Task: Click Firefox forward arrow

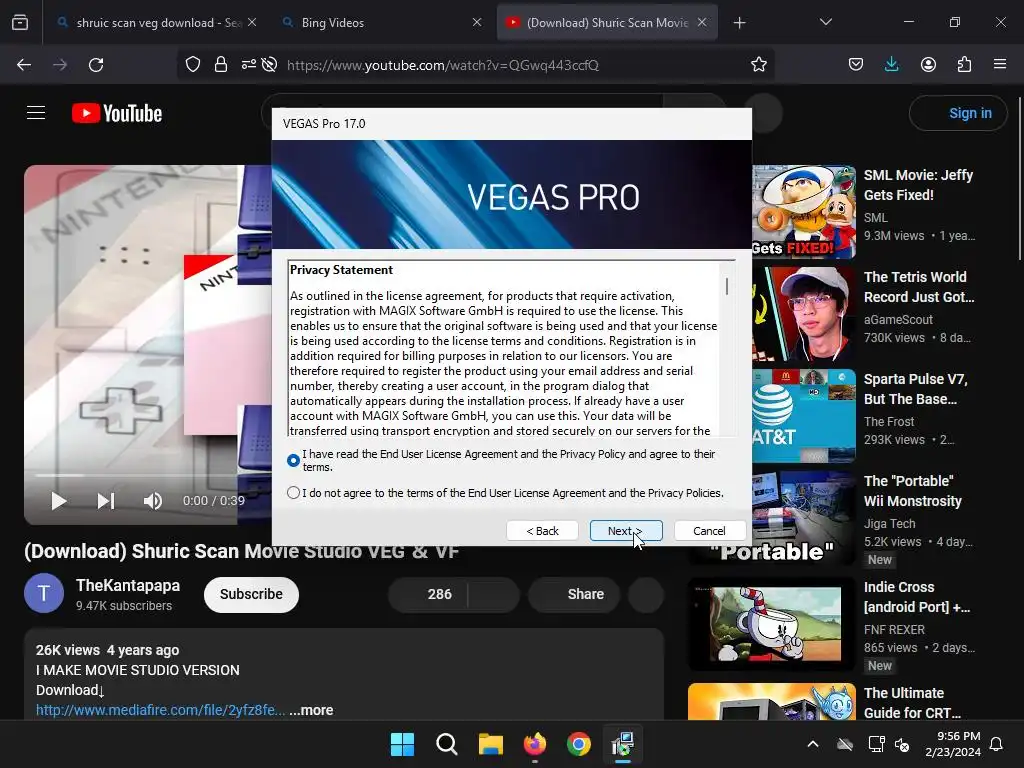Action: (60, 65)
